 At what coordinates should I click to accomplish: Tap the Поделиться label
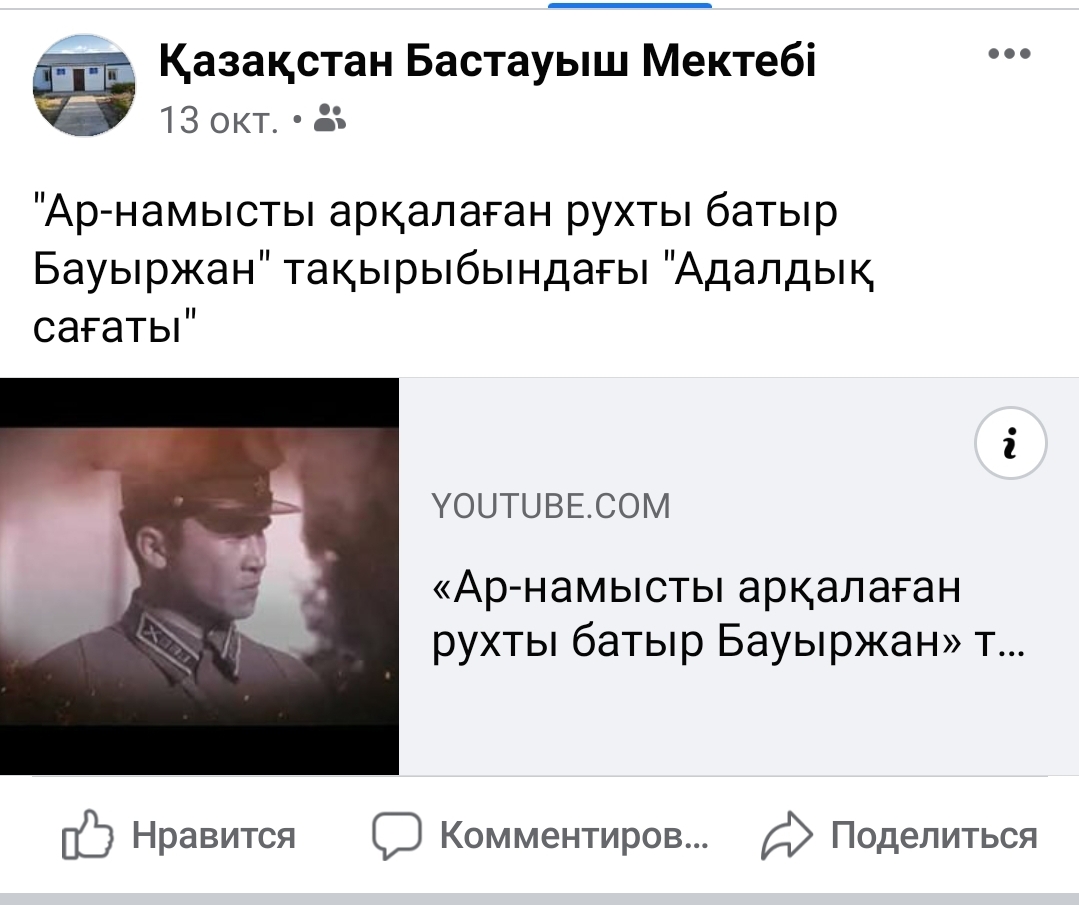click(x=934, y=835)
